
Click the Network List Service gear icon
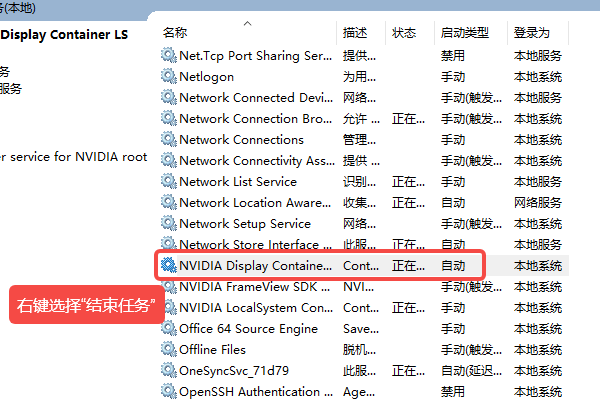pyautogui.click(x=168, y=181)
